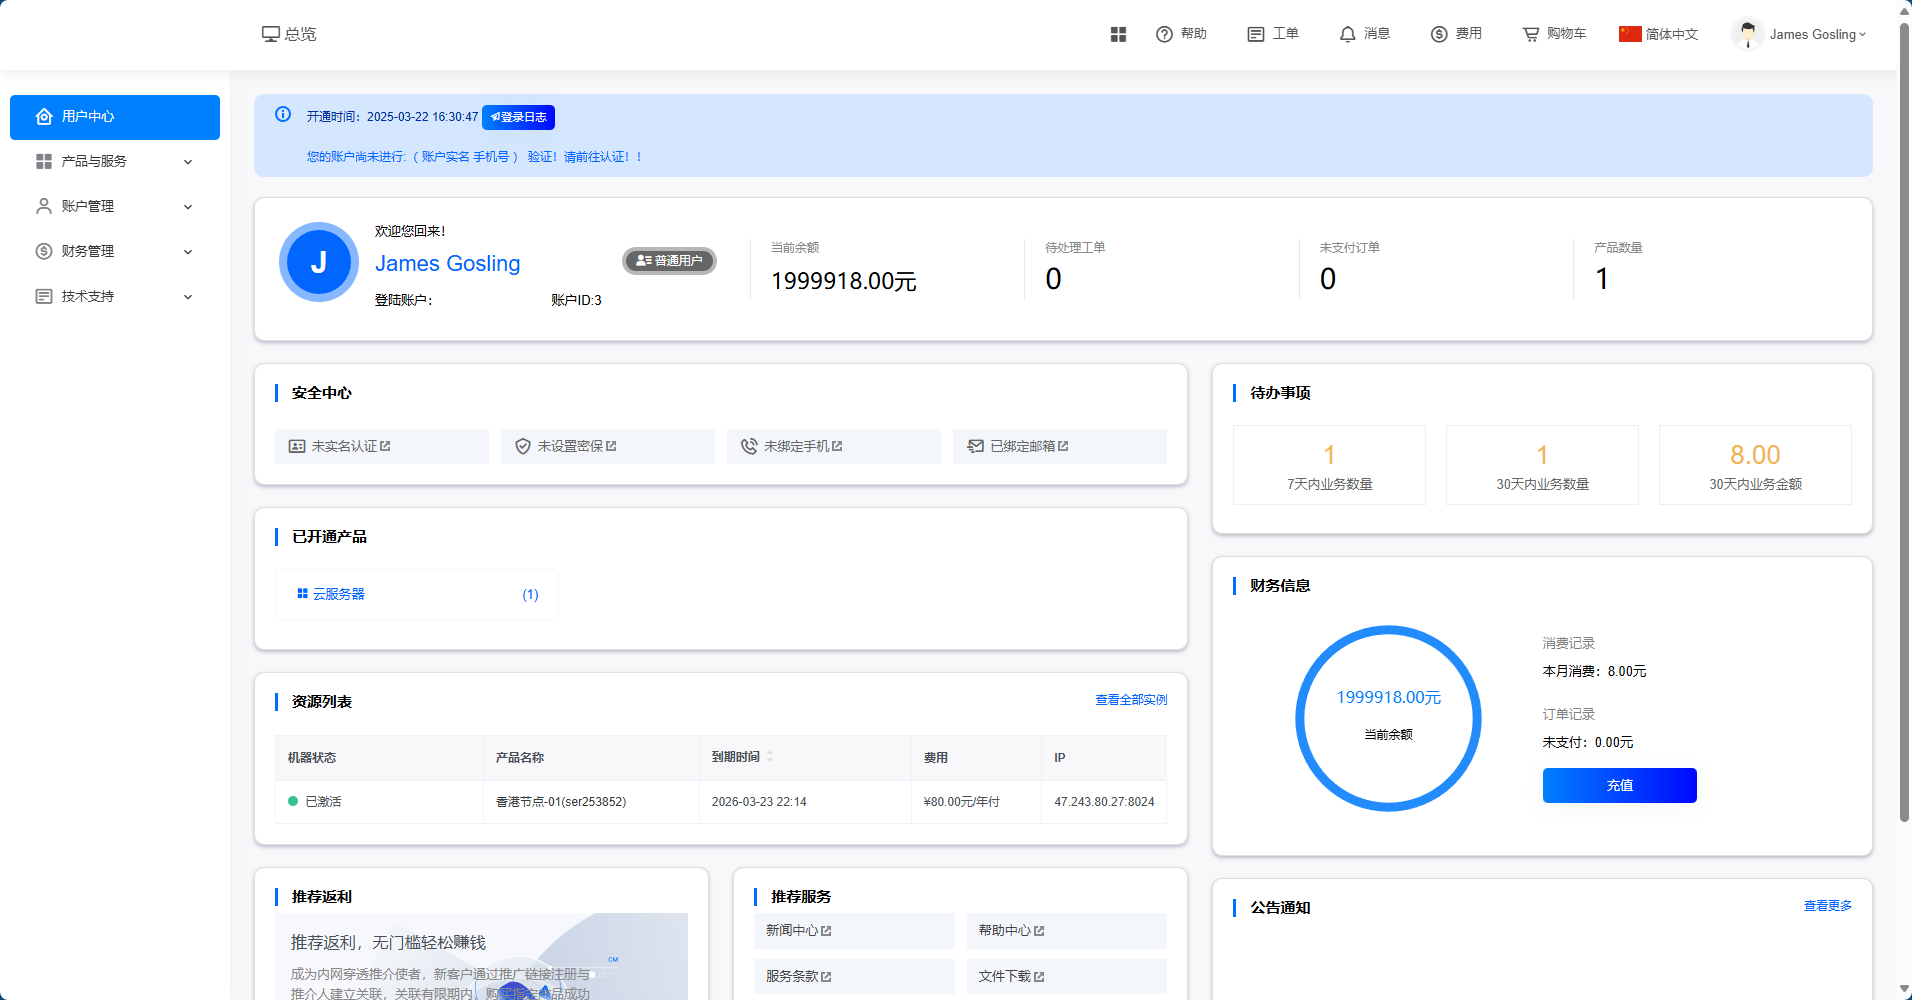Click the 总览 monitor icon
Screen dimensions: 1912x1000
270,34
